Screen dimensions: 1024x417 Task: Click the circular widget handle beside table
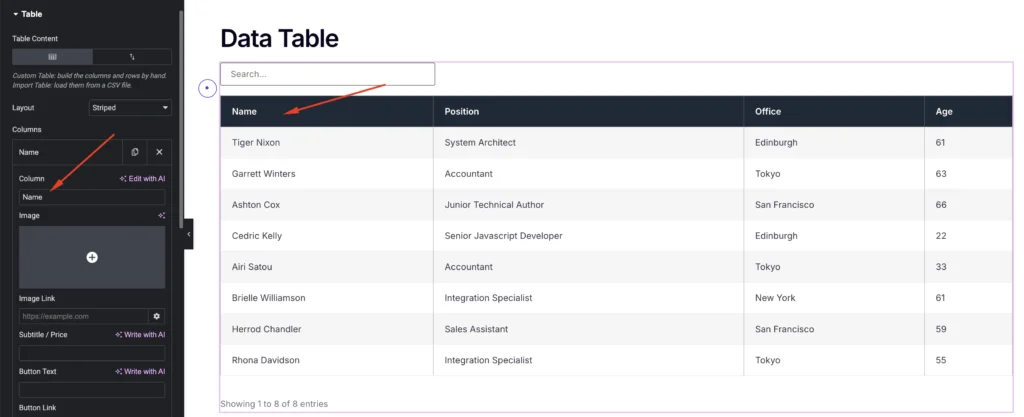(207, 87)
